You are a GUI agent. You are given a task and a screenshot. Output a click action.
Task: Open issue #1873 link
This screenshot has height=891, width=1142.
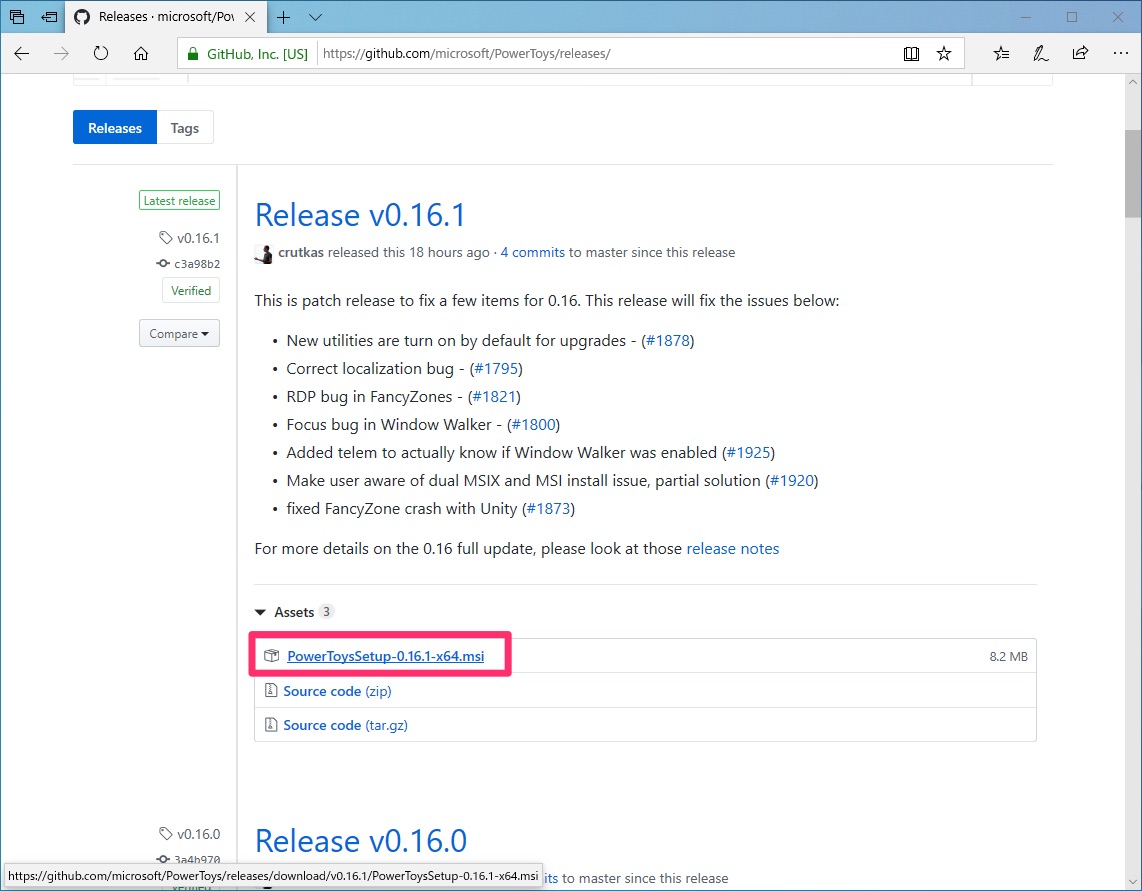tap(548, 509)
